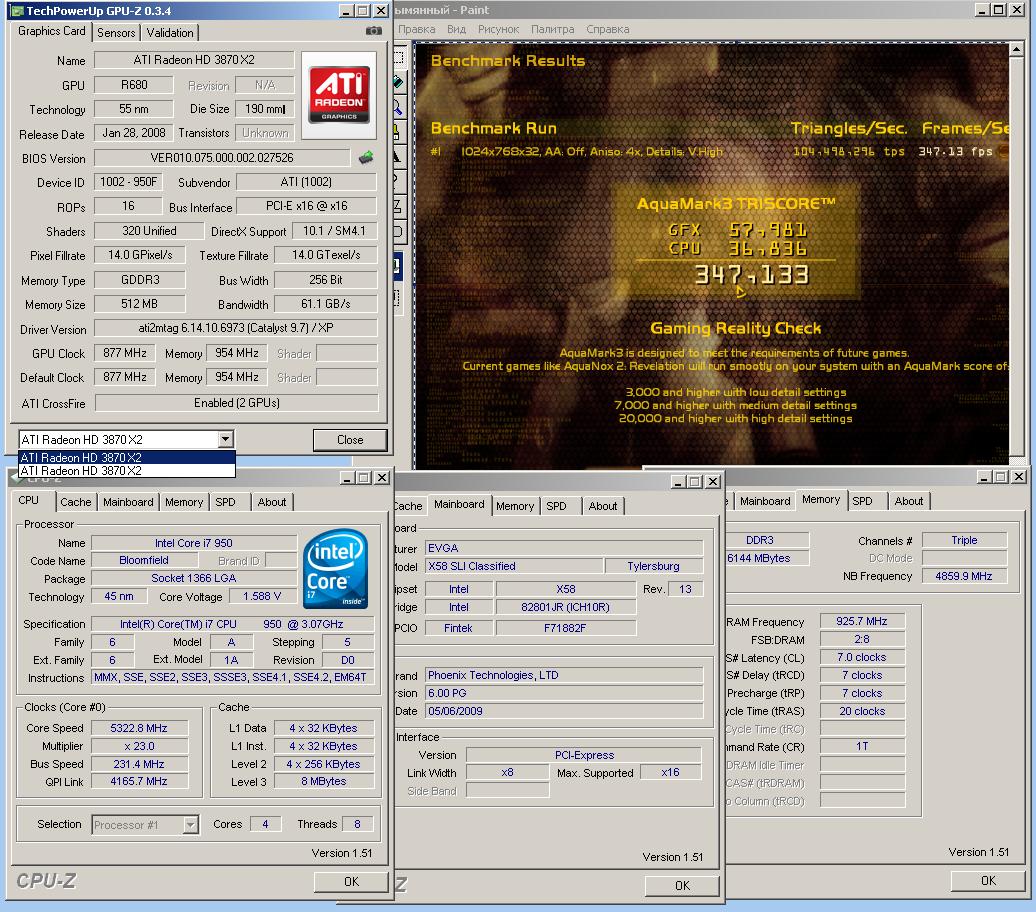Open the Справка menu in Paint

607,29
